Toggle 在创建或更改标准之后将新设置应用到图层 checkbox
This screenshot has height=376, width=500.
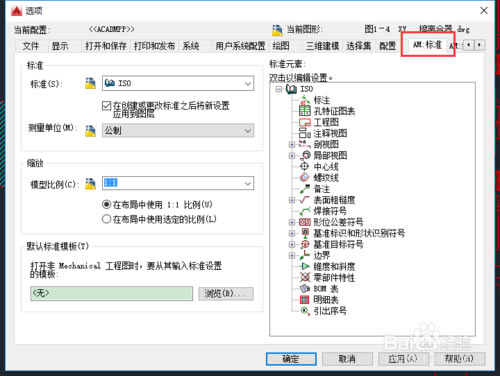(106, 106)
